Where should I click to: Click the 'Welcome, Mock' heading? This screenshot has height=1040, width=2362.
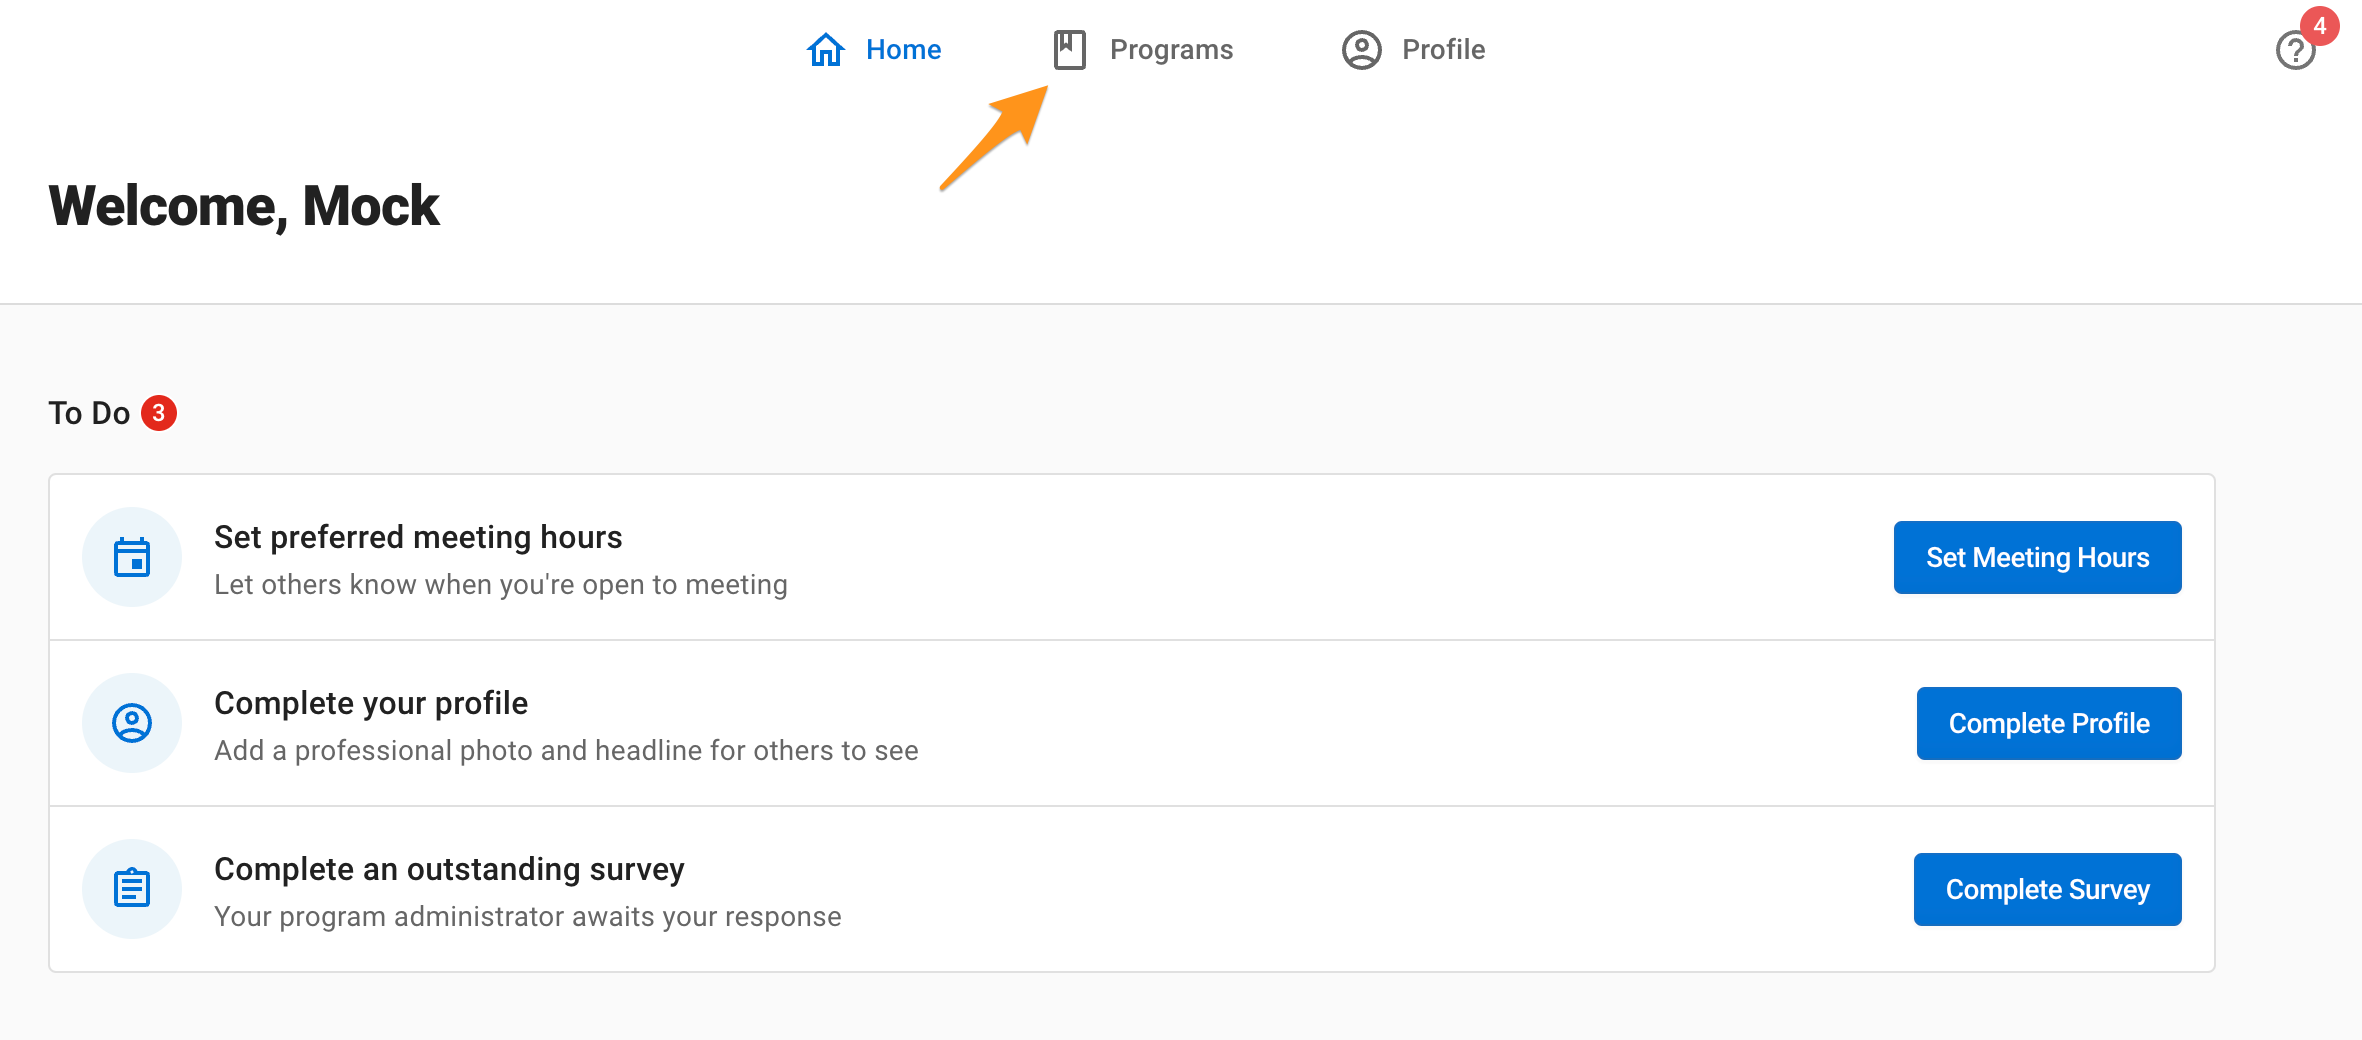click(x=244, y=206)
